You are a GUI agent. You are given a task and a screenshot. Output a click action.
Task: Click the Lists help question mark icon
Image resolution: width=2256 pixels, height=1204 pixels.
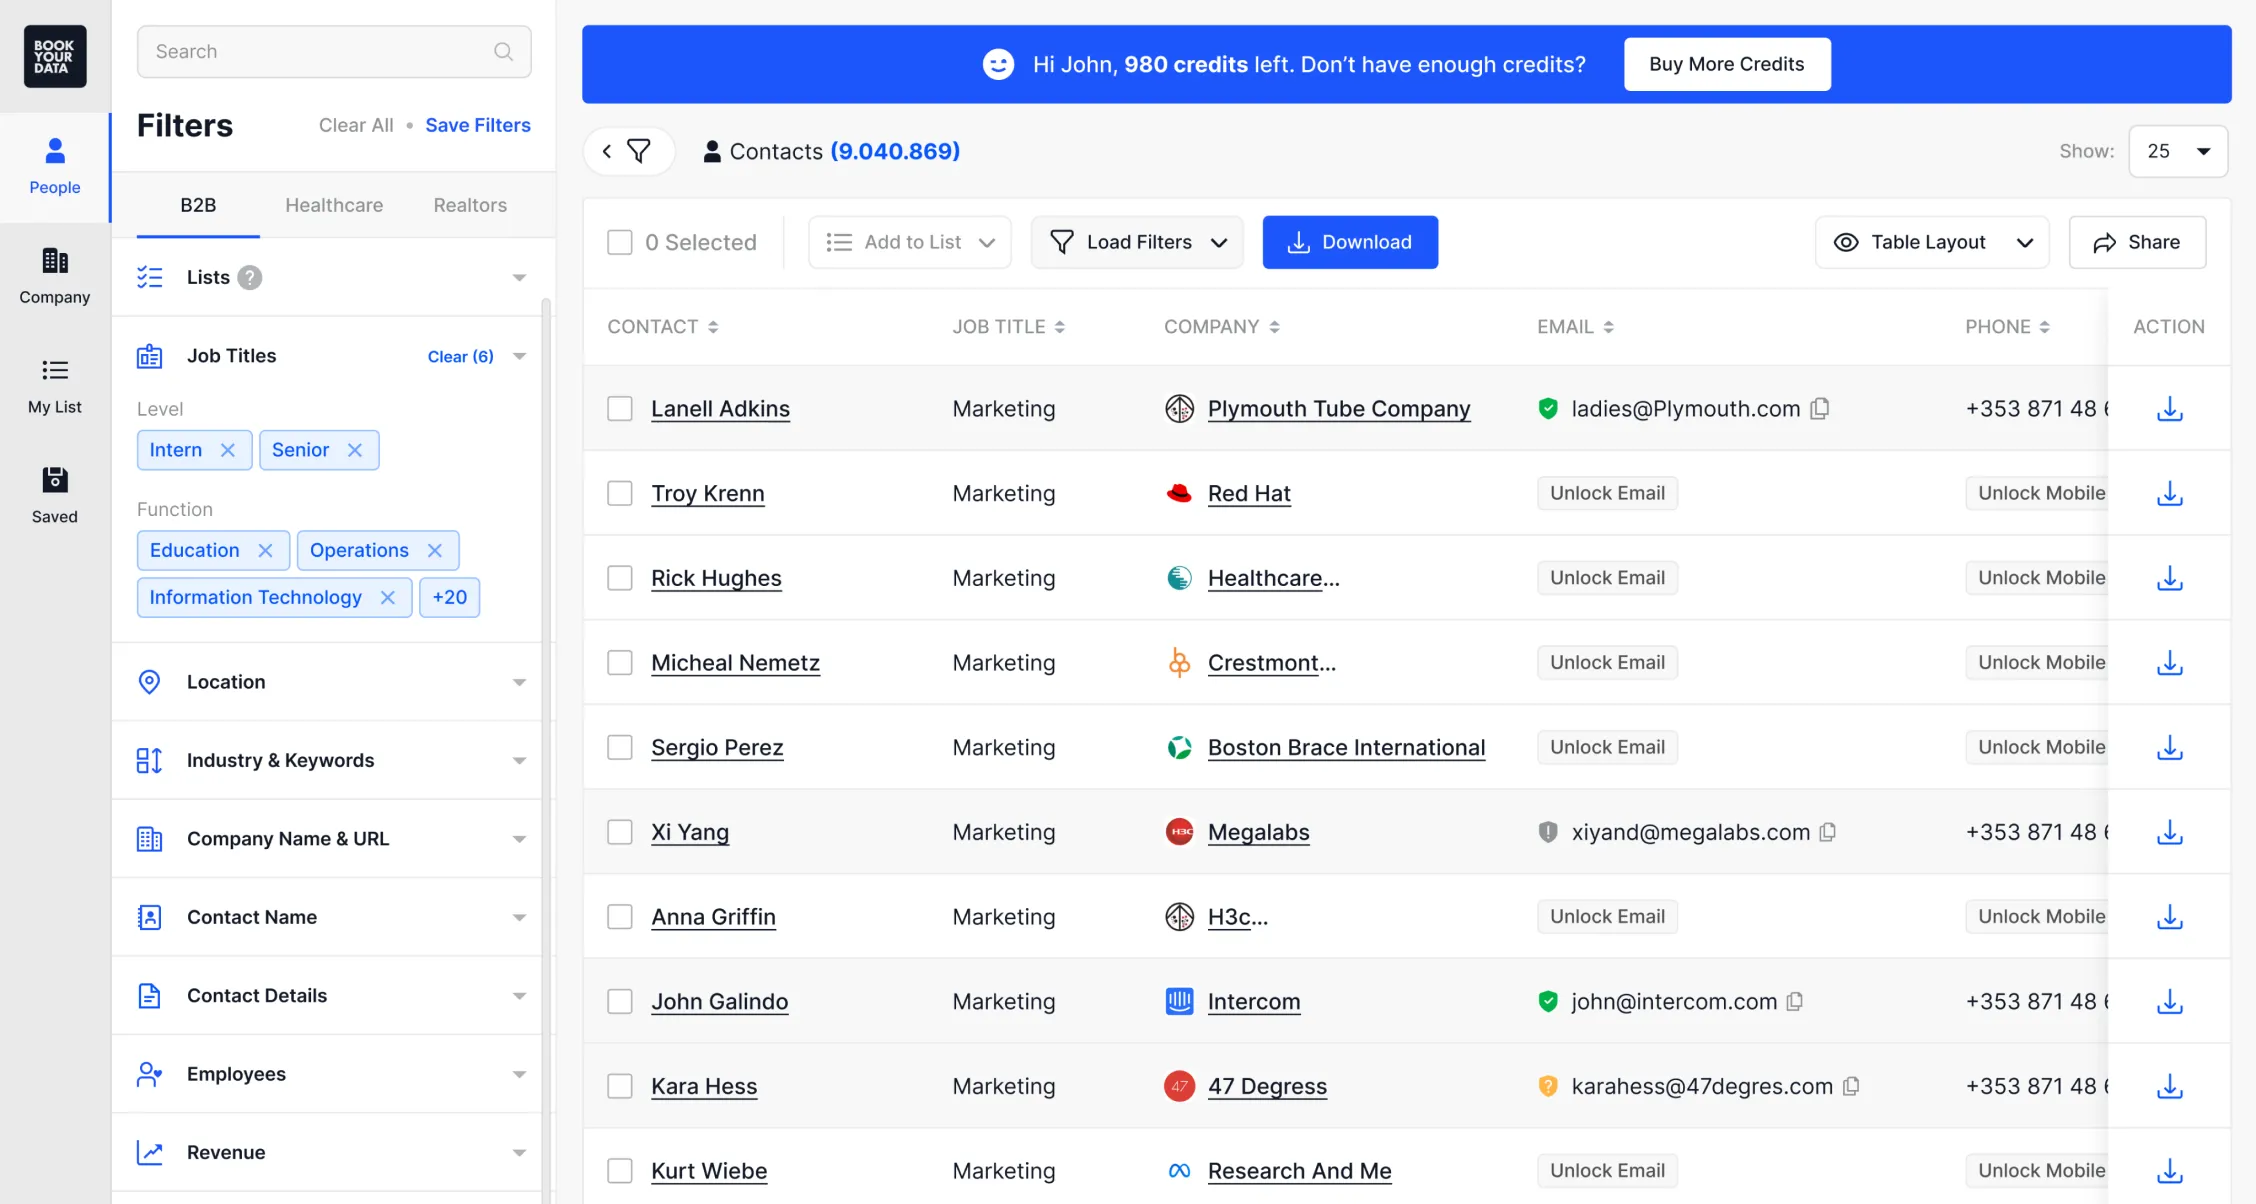[250, 277]
